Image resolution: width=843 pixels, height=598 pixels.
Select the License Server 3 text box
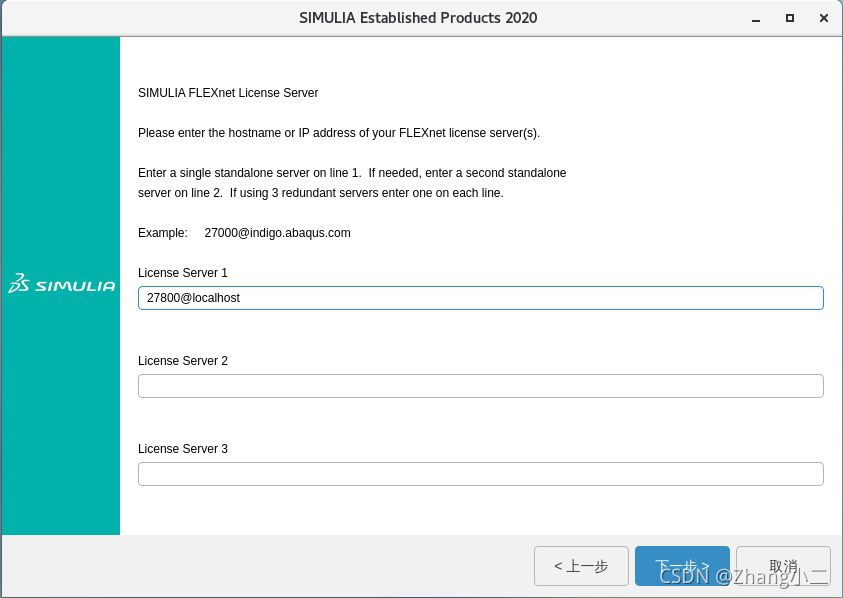point(480,474)
